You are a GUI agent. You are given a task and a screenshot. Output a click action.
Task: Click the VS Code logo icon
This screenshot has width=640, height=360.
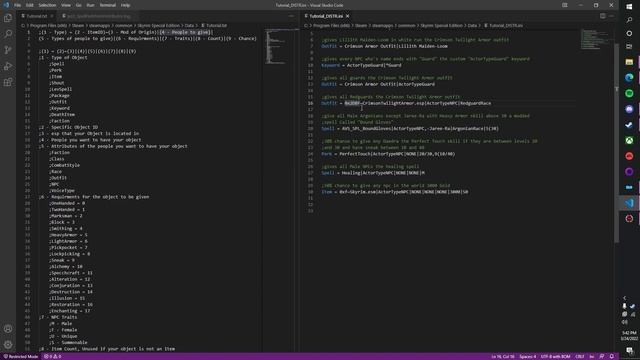coord(6,5)
